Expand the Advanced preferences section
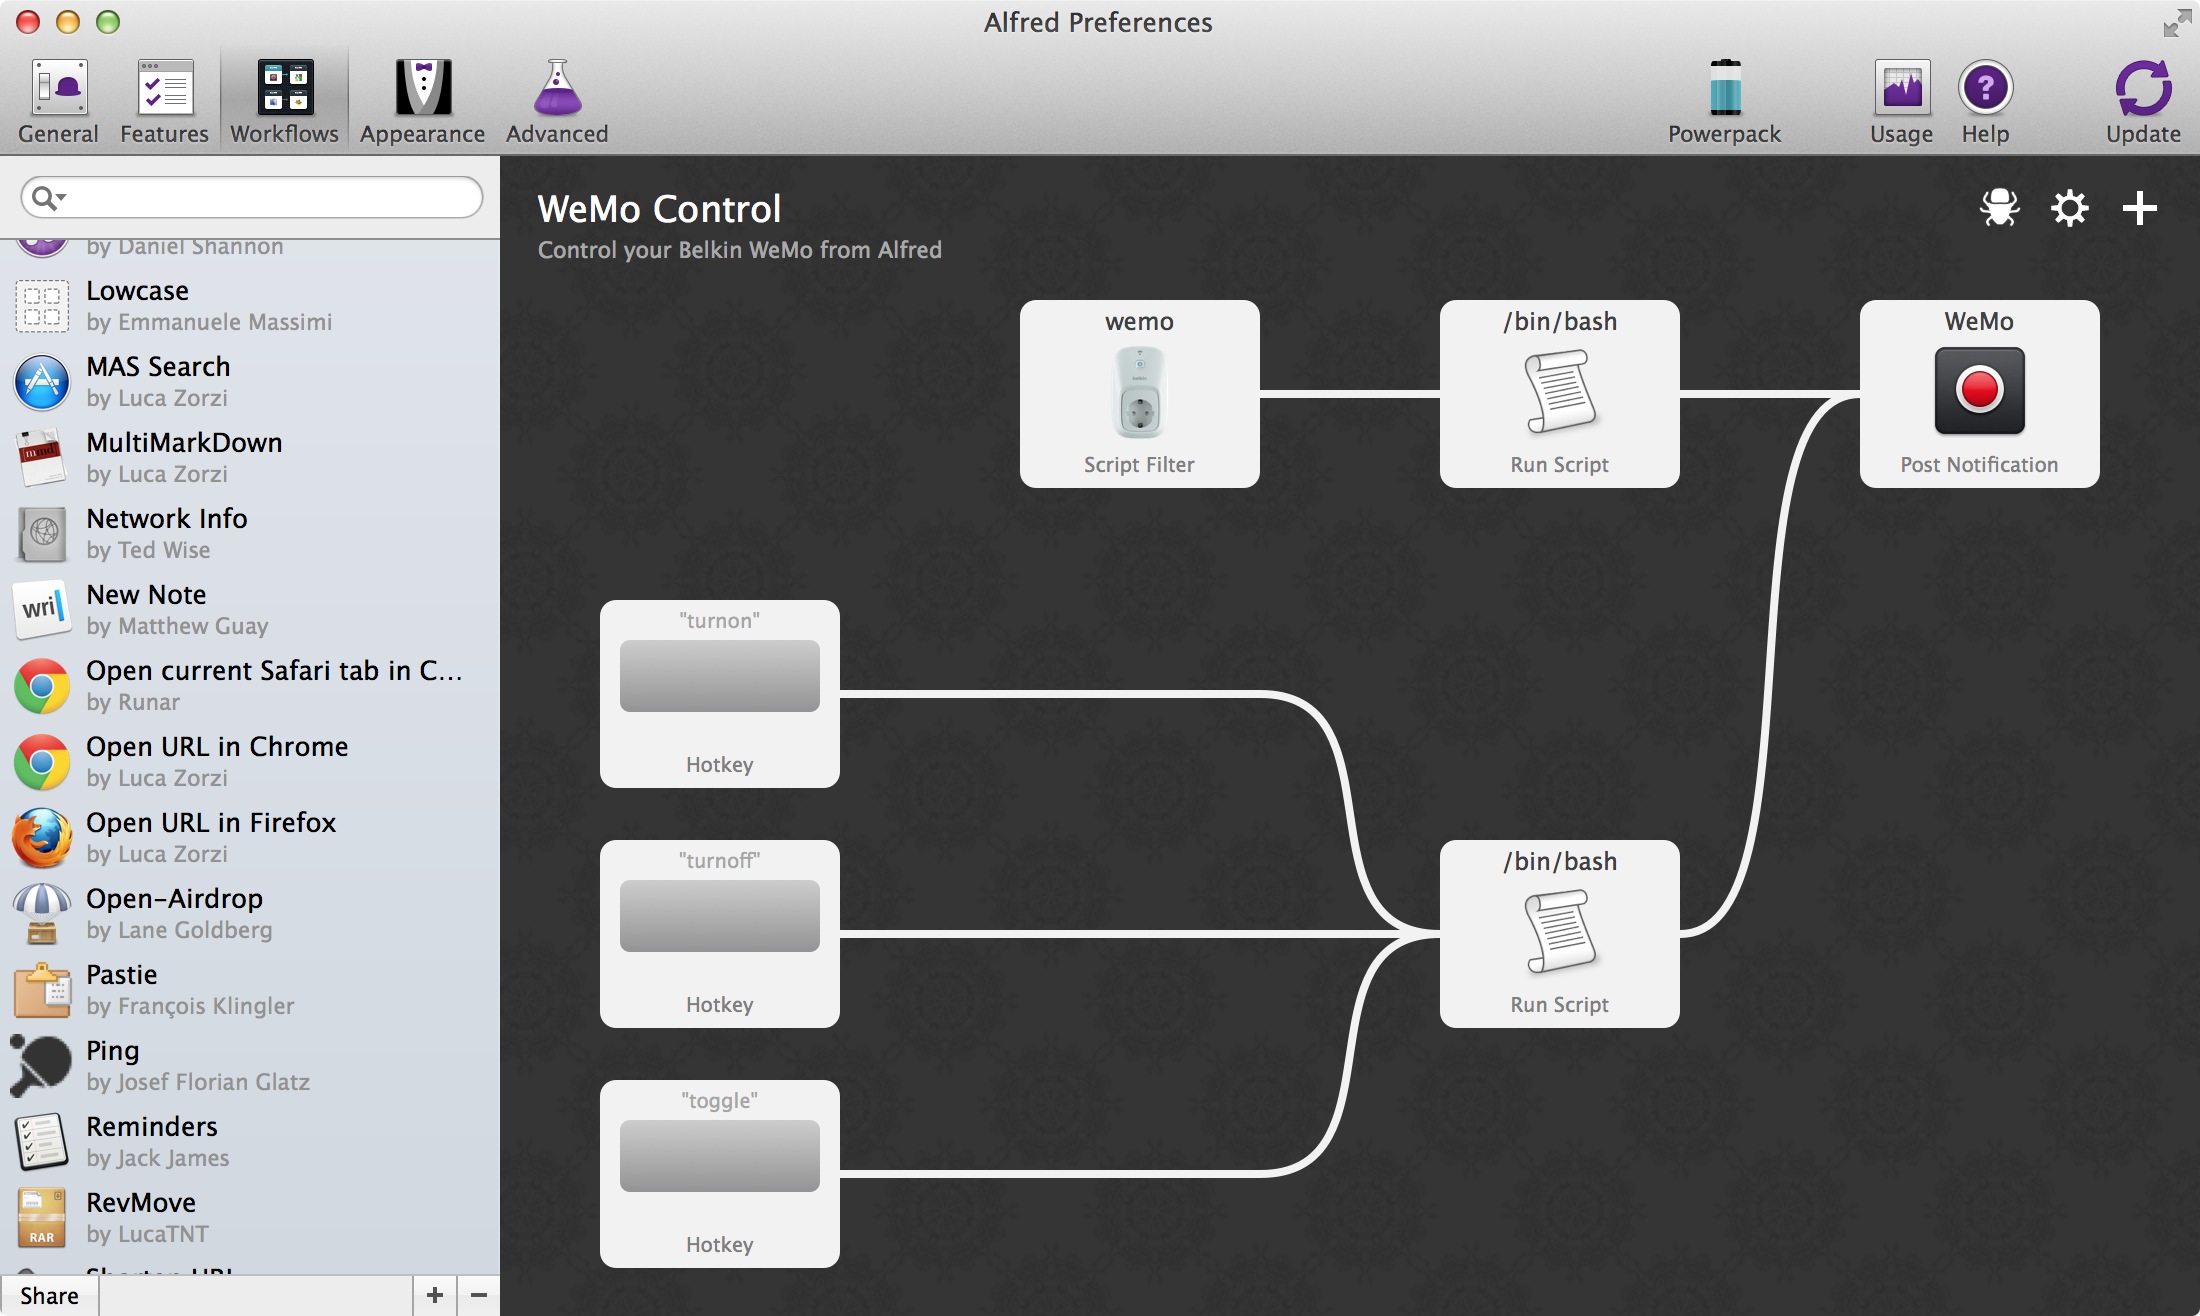This screenshot has width=2200, height=1316. [556, 97]
